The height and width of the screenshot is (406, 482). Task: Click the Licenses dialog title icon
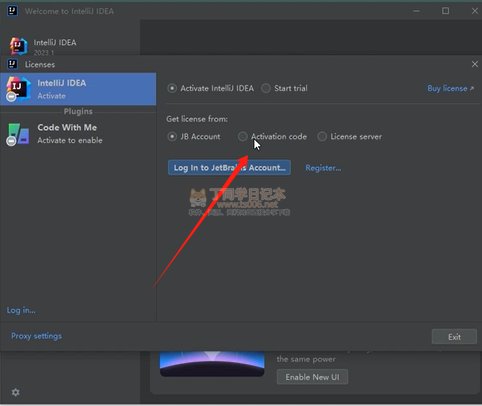13,64
